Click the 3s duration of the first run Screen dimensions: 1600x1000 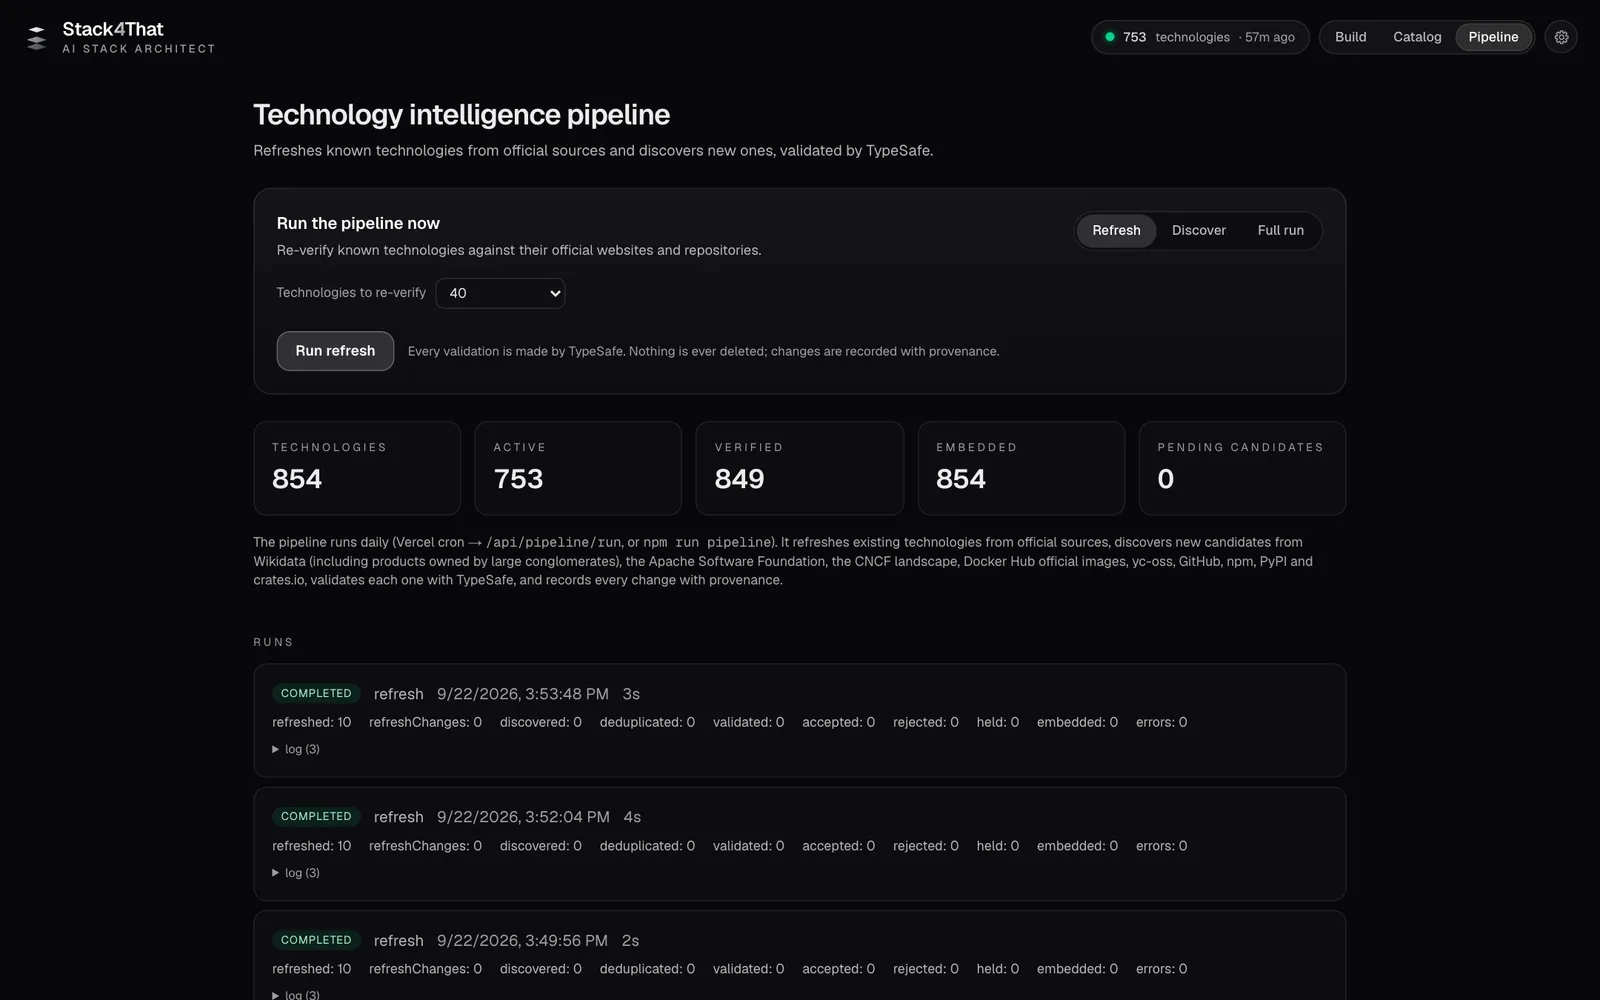631,694
